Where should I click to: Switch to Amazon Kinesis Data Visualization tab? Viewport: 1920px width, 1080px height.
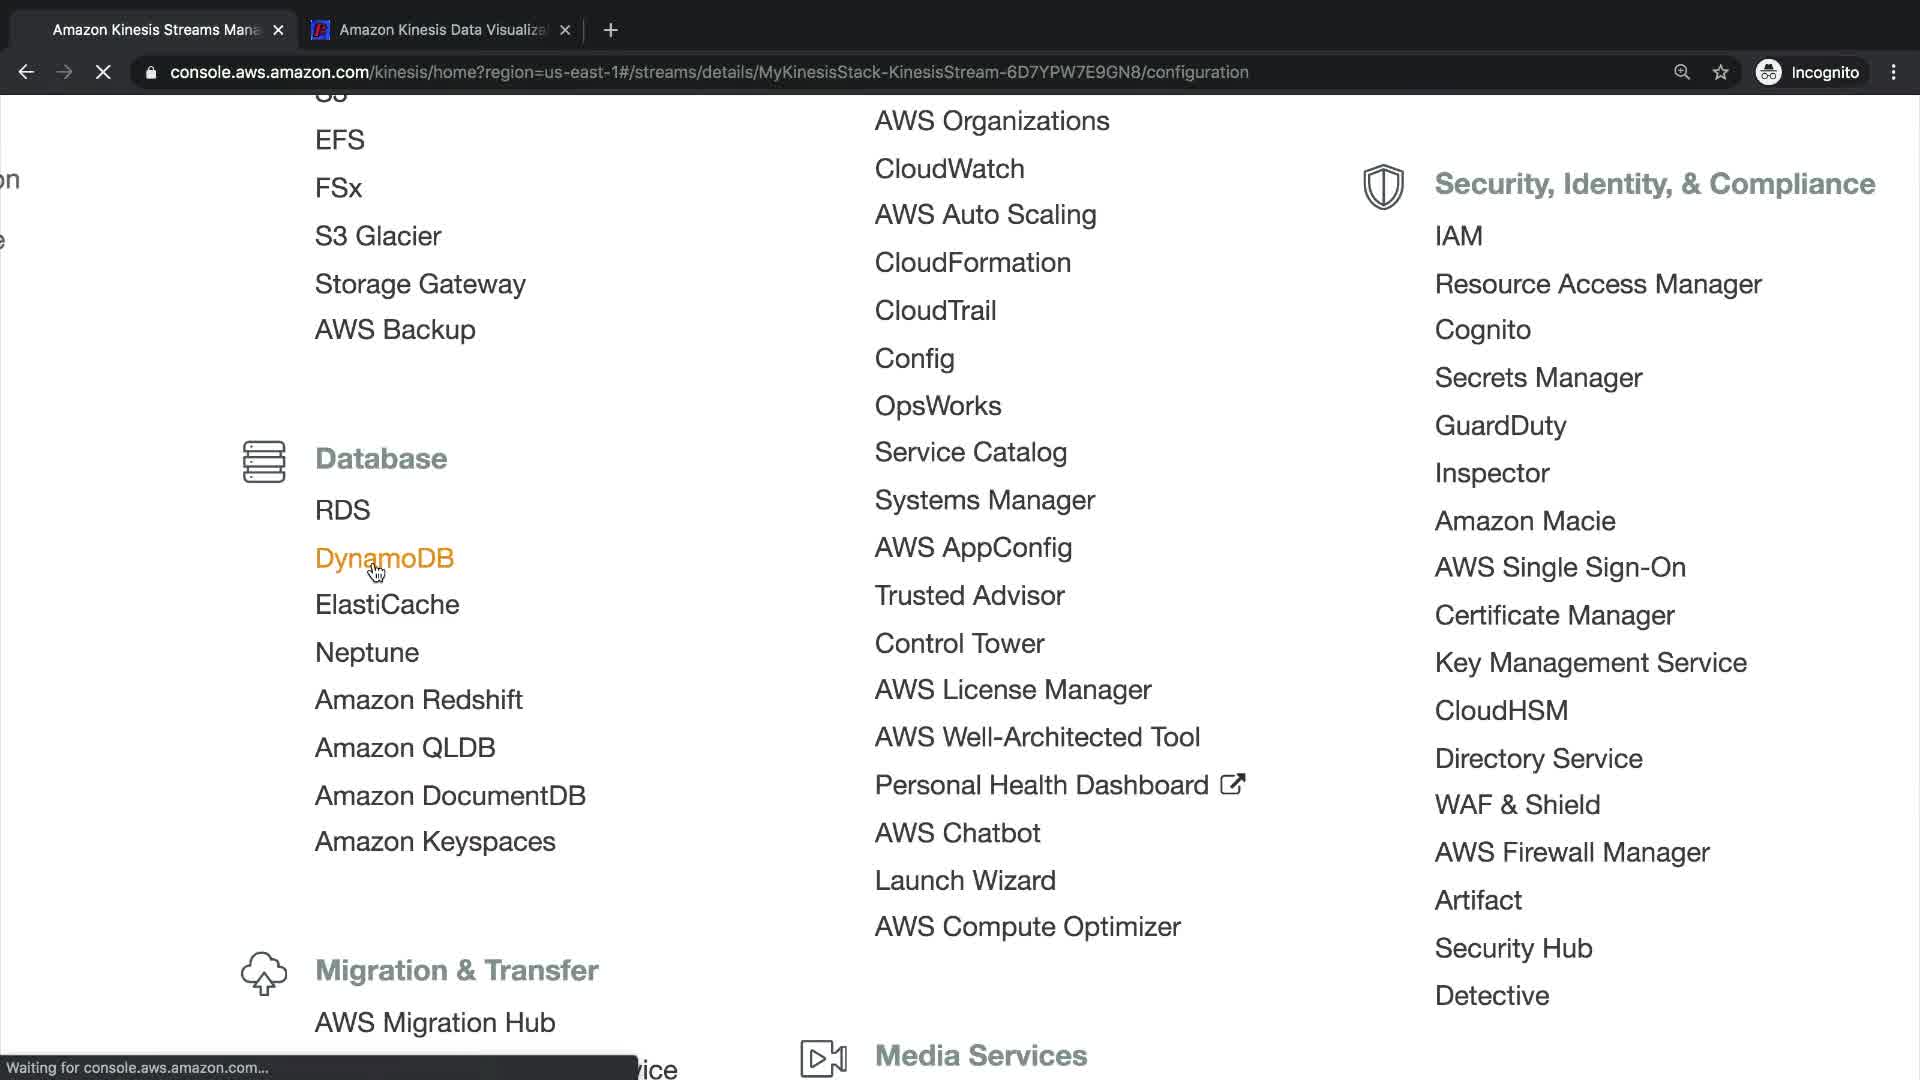(x=440, y=30)
